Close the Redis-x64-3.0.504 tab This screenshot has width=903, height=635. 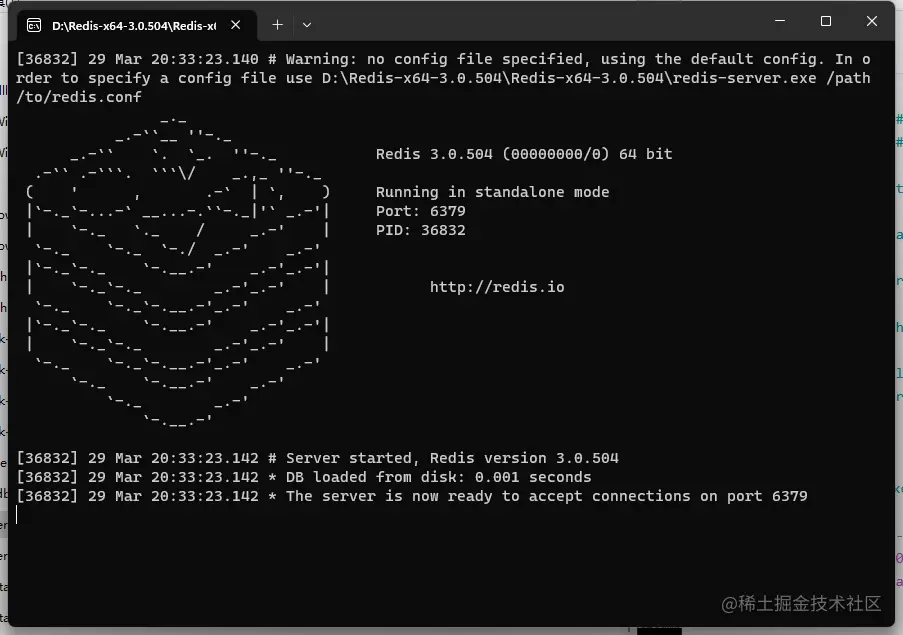click(x=236, y=25)
